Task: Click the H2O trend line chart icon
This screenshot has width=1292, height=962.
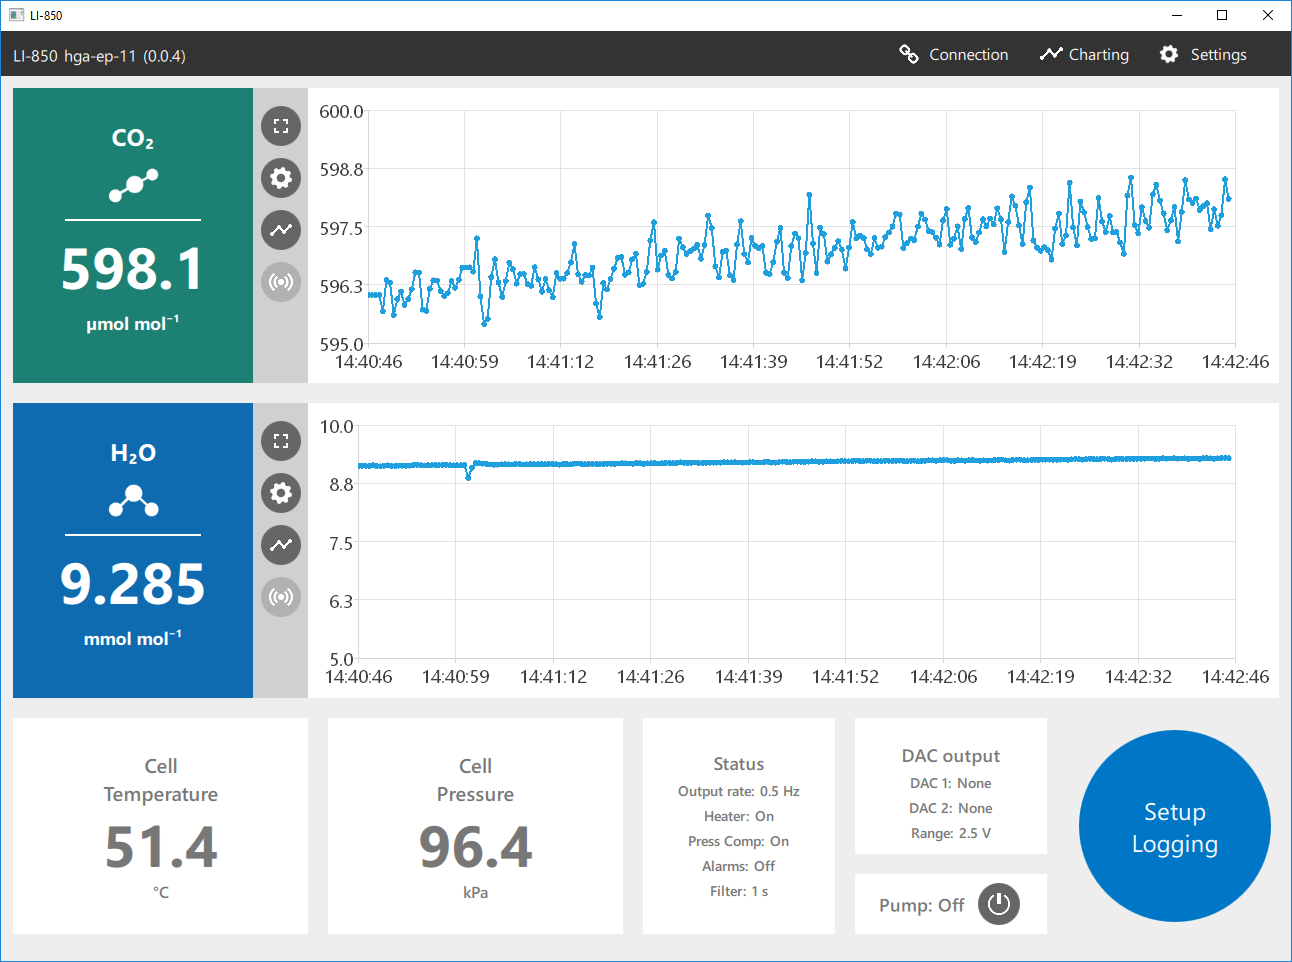Action: 281,545
